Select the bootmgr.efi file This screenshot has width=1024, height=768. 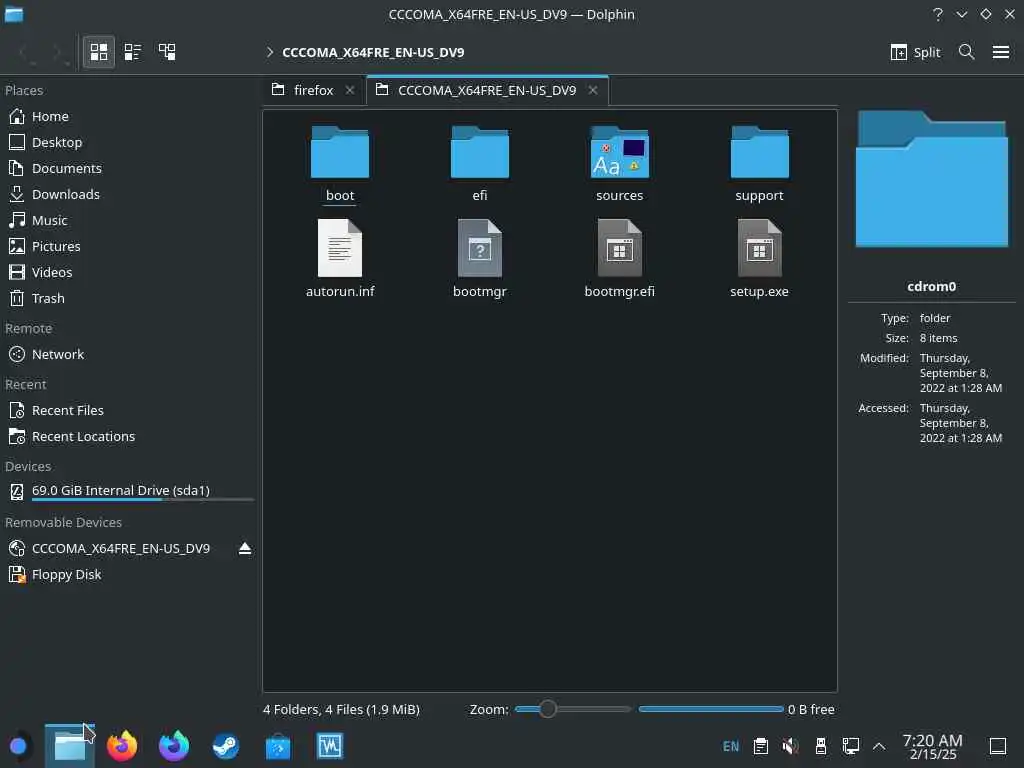click(619, 259)
